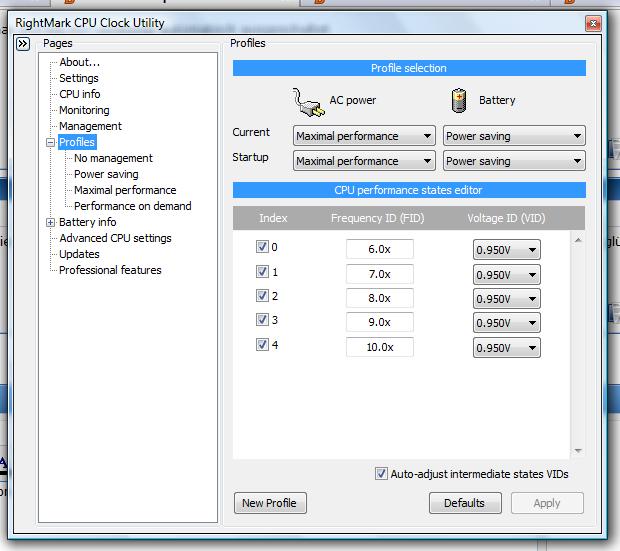Open the Startup AC power profile dropdown
Screen dimensions: 620x551
coord(364,161)
